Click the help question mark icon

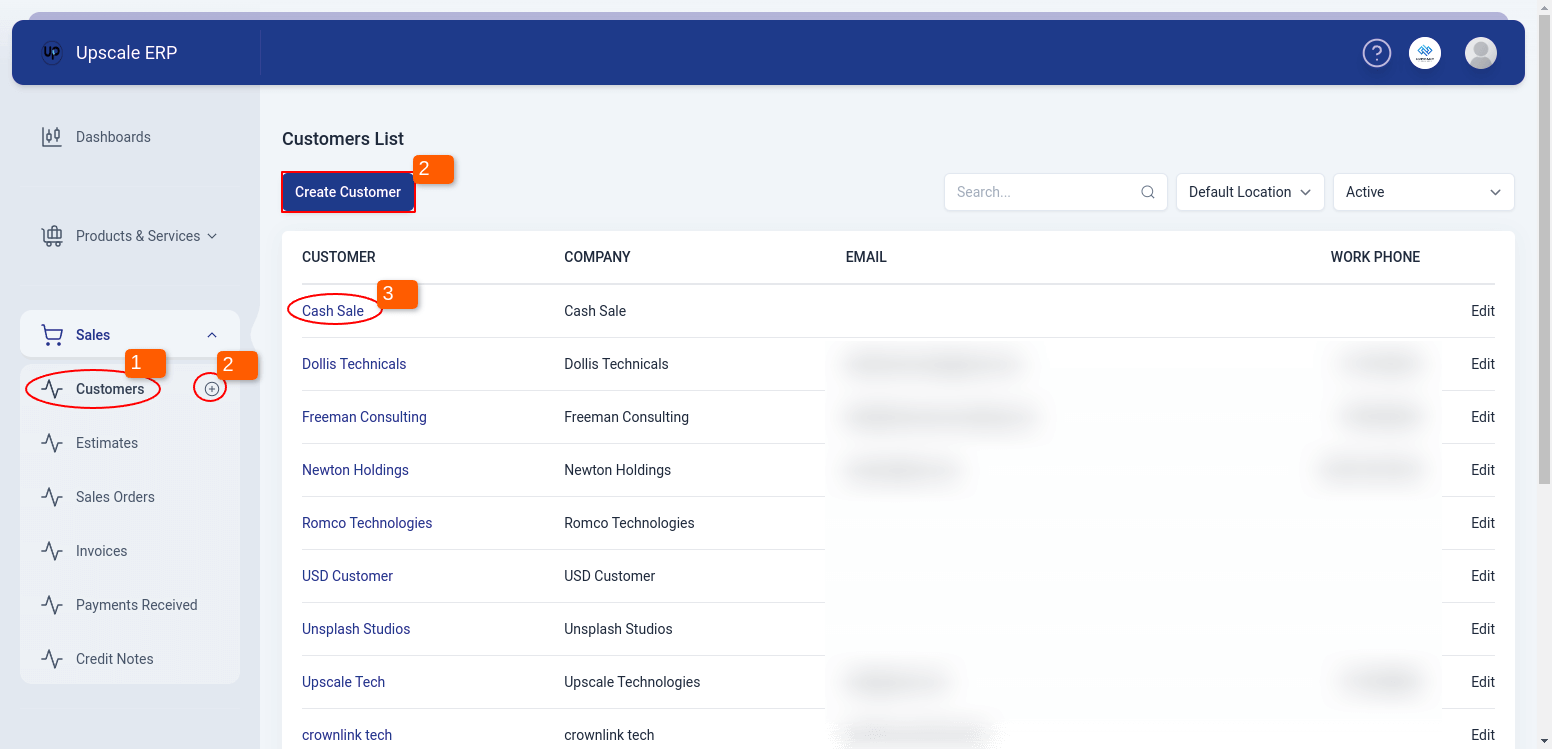[x=1377, y=53]
